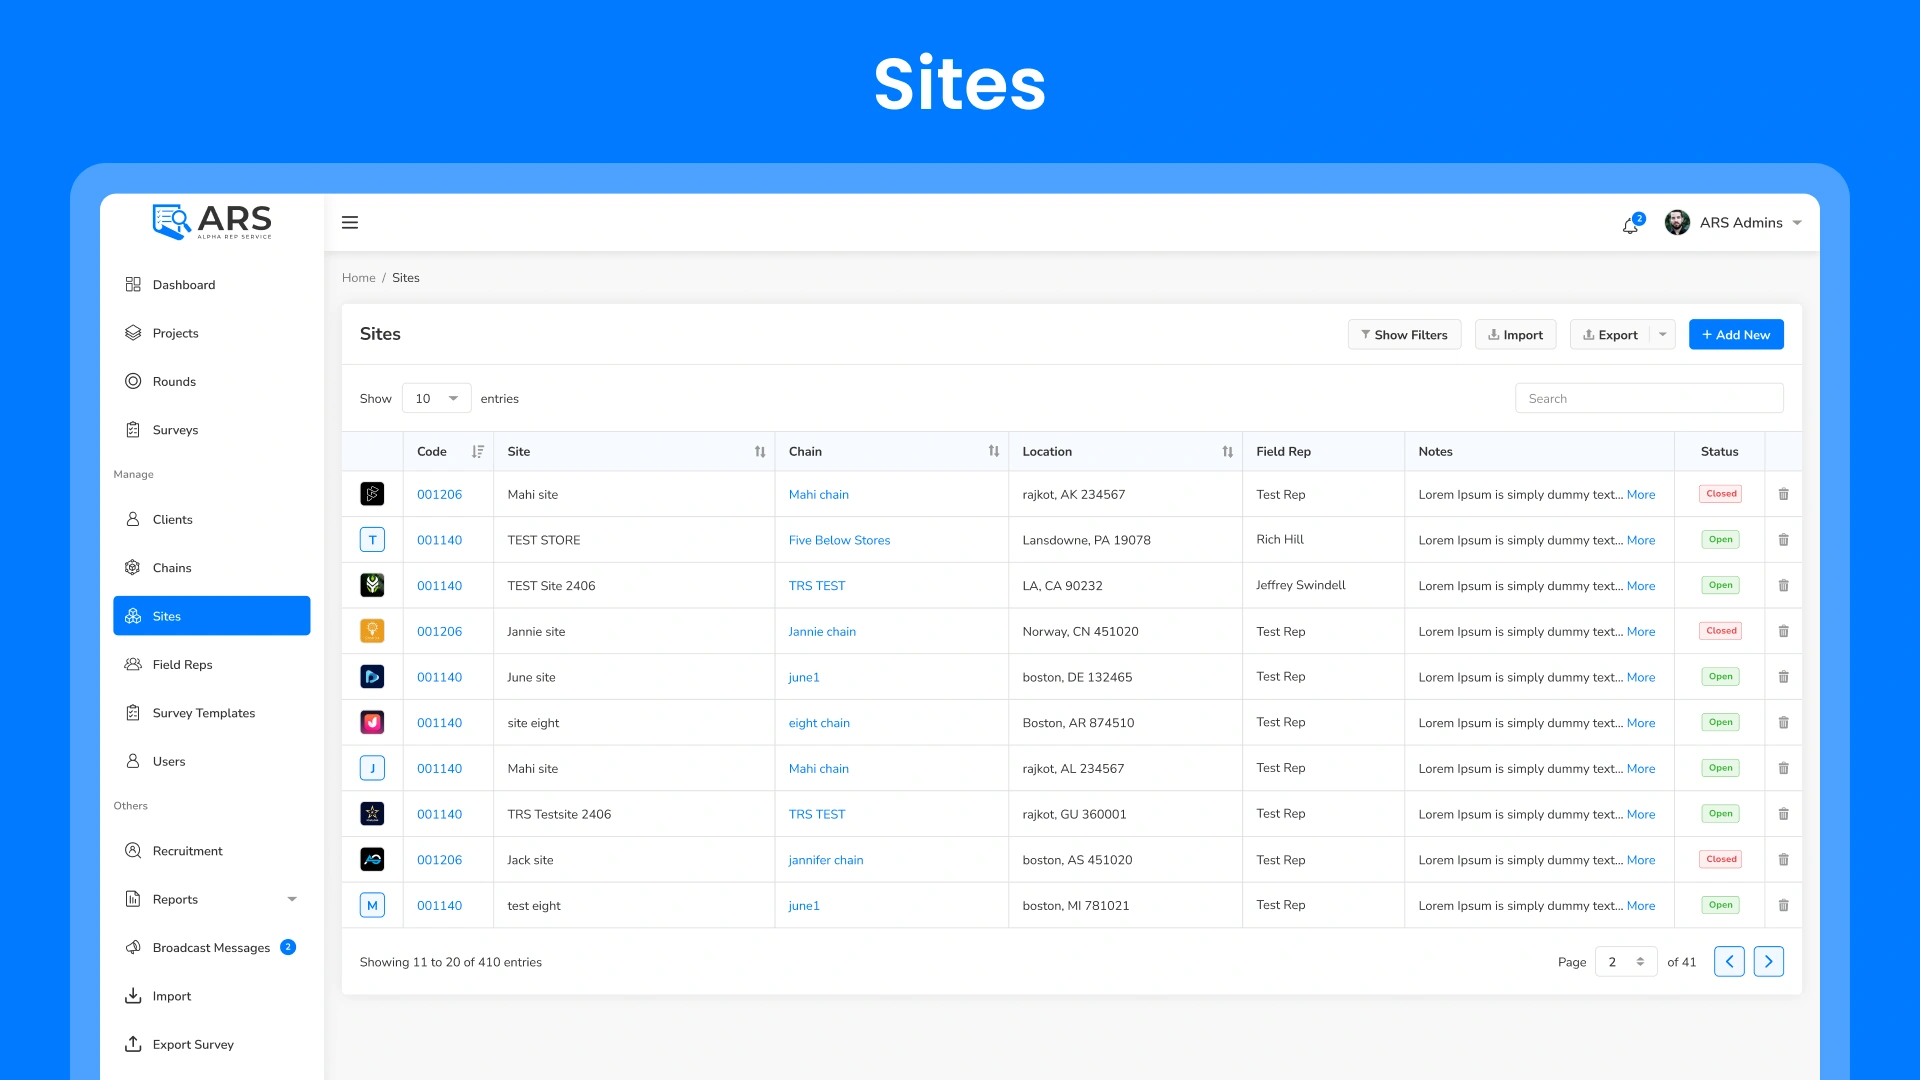Click Open status badge of TEST STORE
Image resolution: width=1920 pixels, height=1080 pixels.
(1720, 540)
